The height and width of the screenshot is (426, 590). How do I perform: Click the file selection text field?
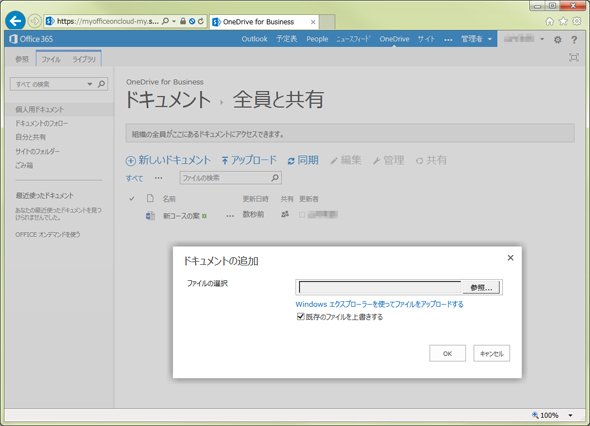click(x=380, y=288)
